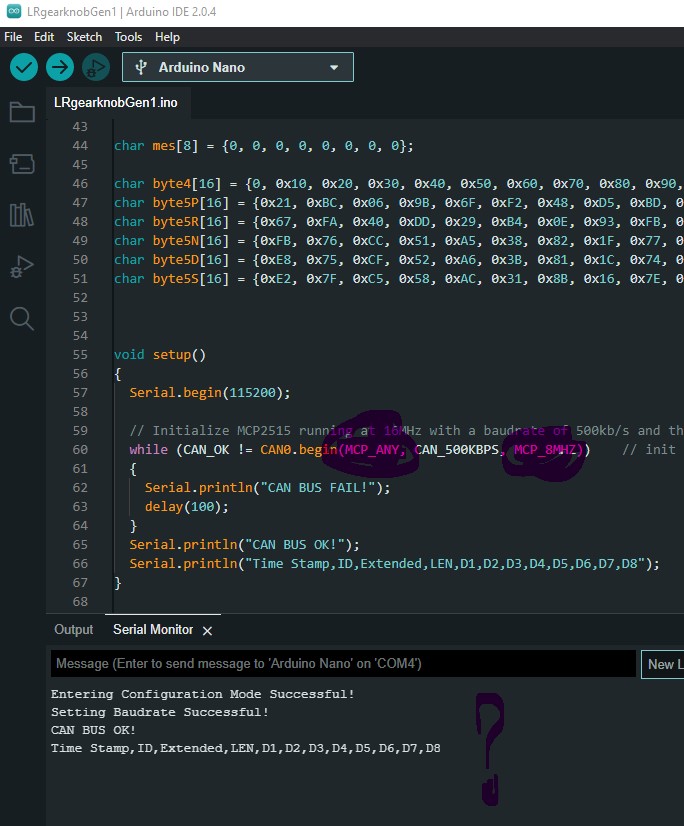This screenshot has width=684, height=826.
Task: Open the Edit menu
Action: 44,37
